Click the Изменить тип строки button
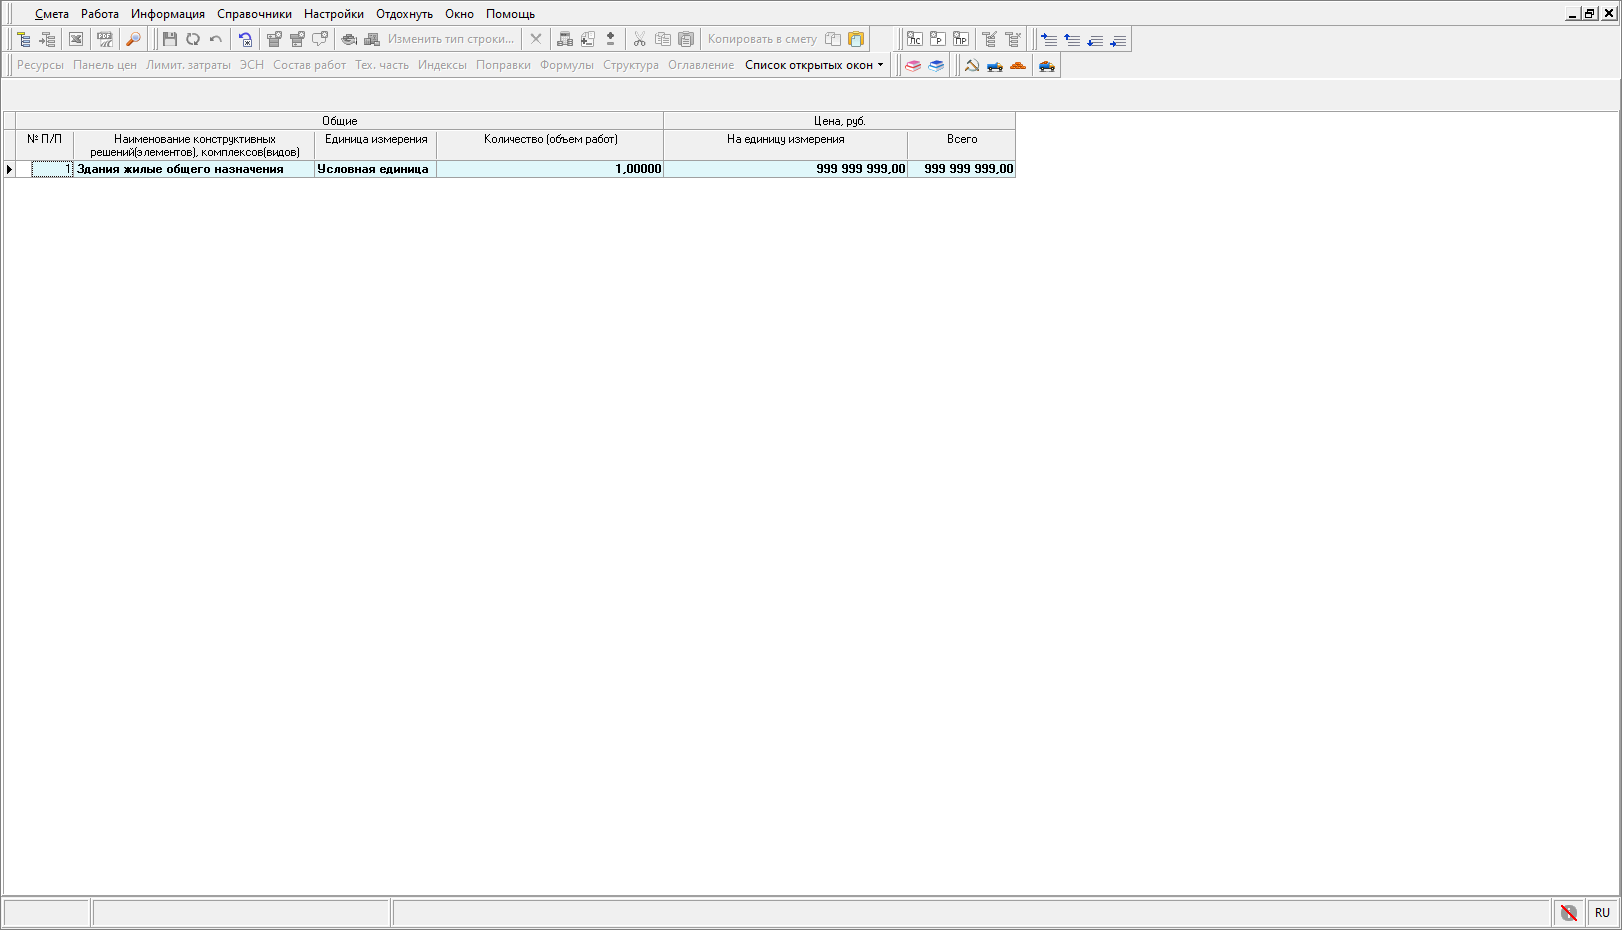Viewport: 1622px width, 930px height. (450, 39)
